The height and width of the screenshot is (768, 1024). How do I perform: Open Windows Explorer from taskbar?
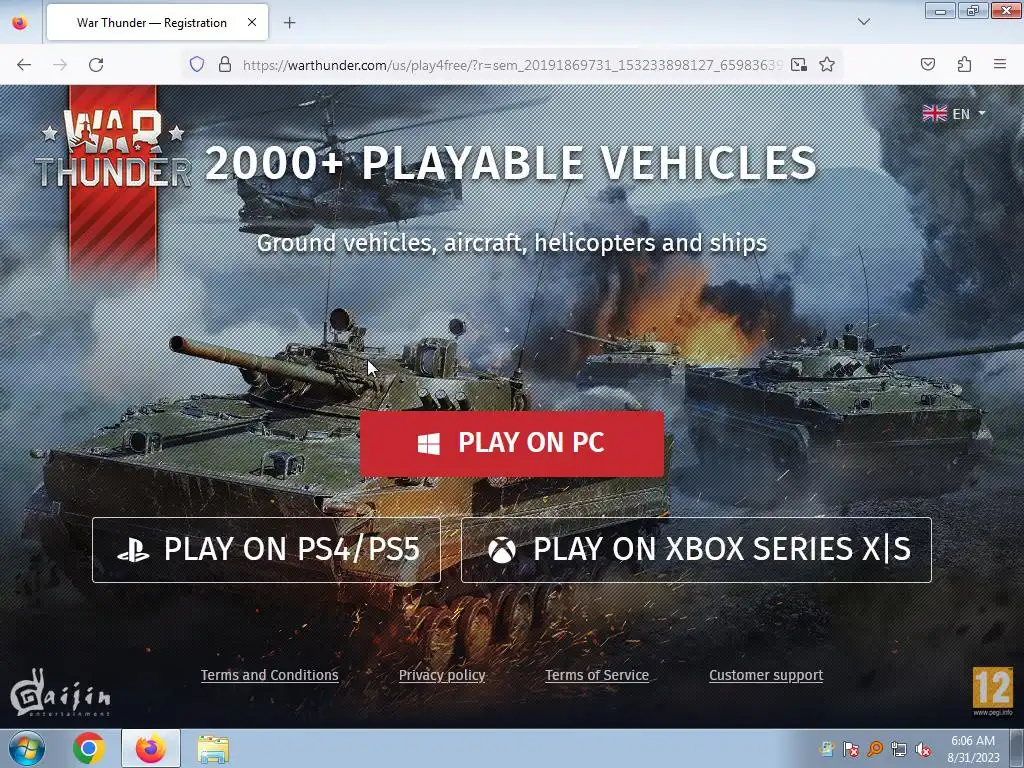[x=213, y=749]
